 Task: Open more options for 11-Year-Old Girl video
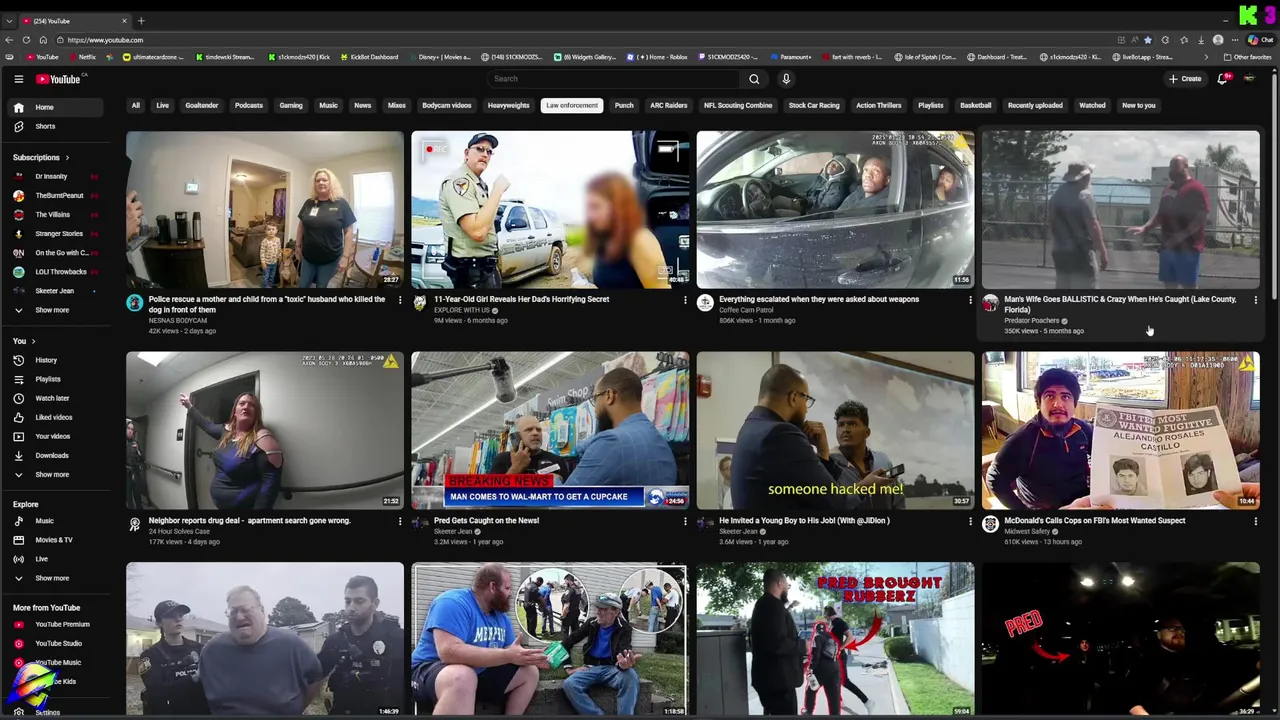tap(685, 299)
